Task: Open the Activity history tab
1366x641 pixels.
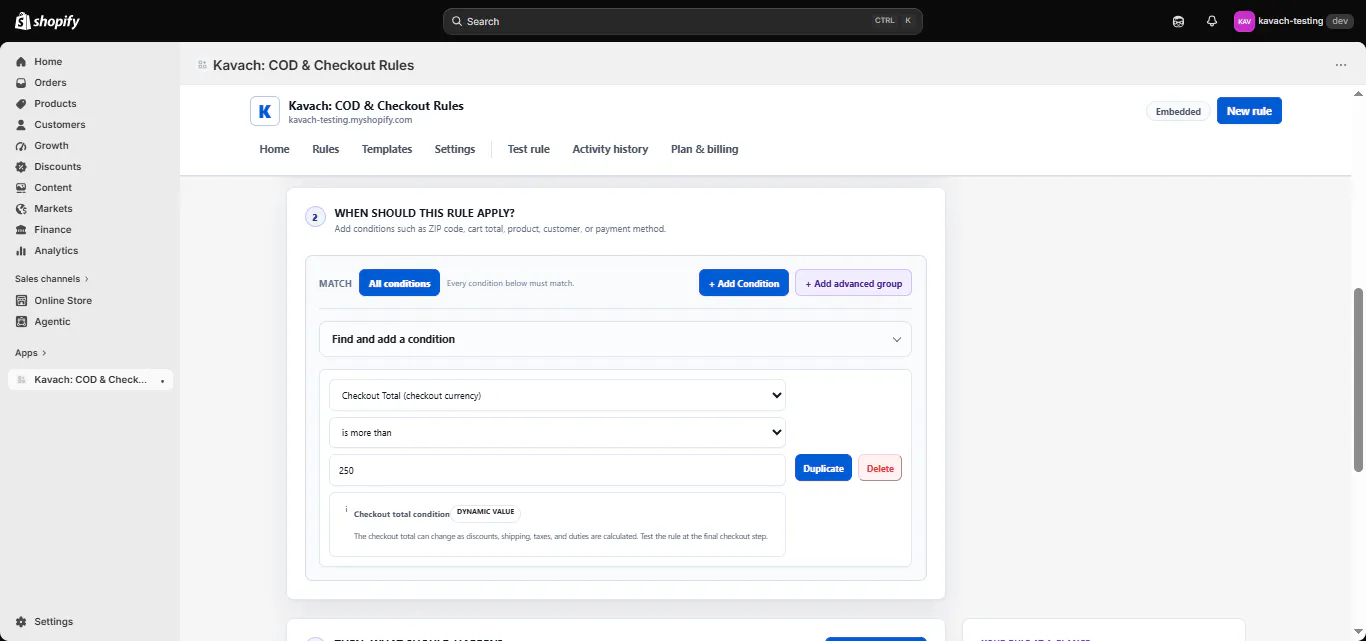Action: tap(610, 149)
